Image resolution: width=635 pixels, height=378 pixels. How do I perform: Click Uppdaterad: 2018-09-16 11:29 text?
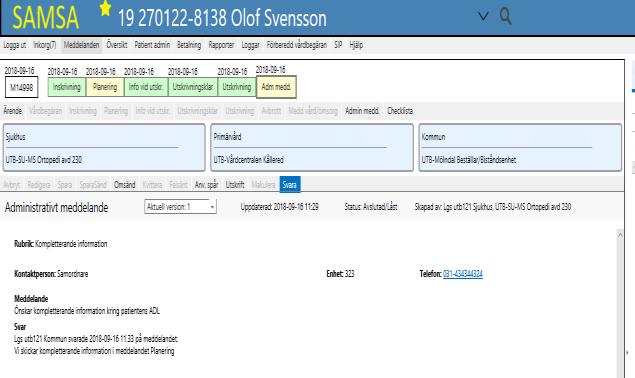(279, 207)
